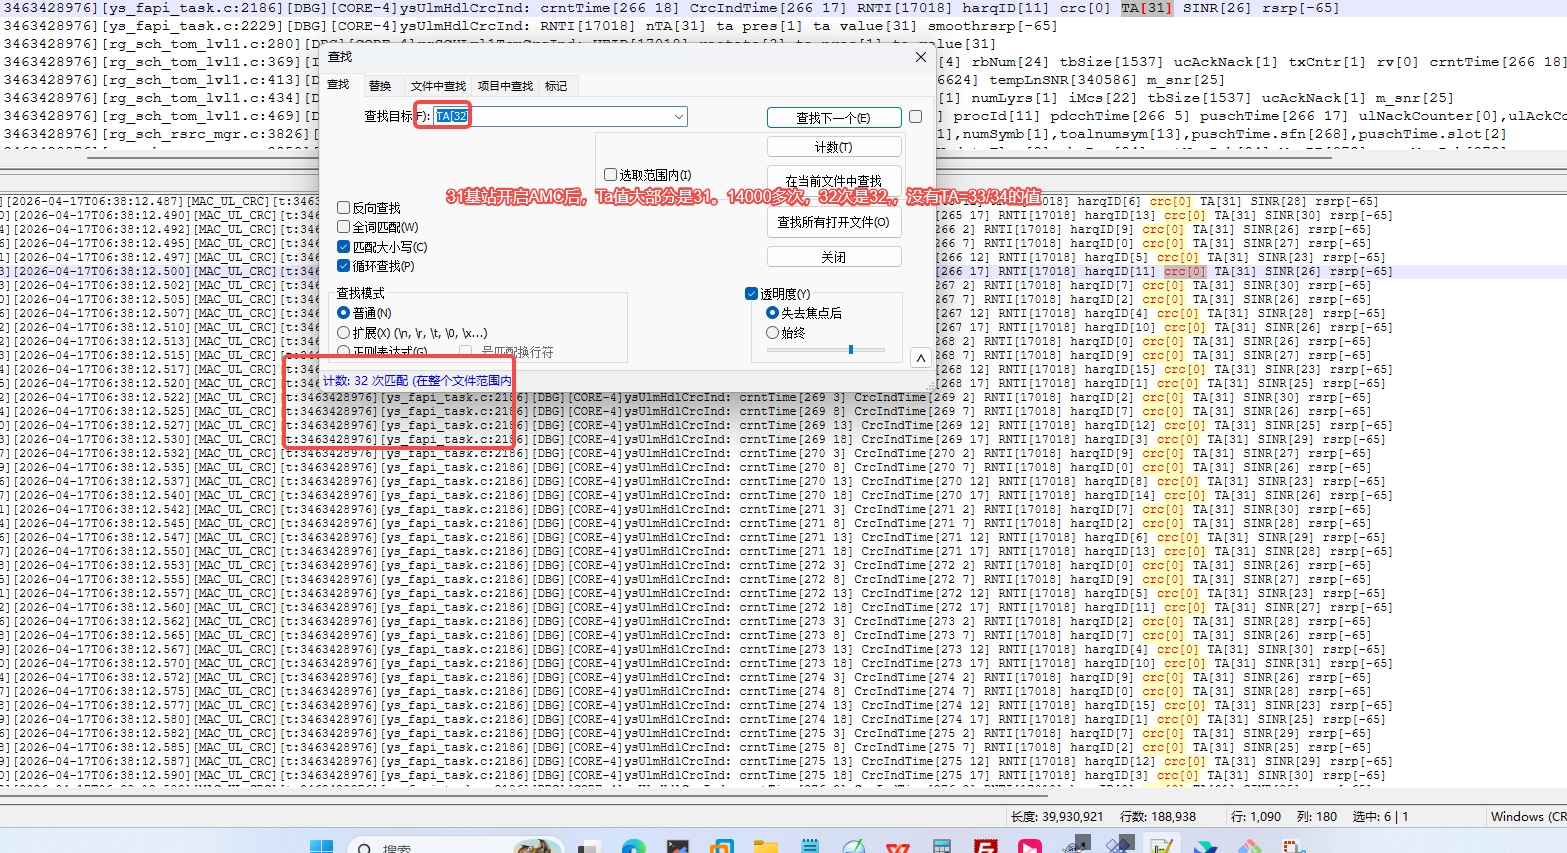Screen dimensions: 1567x853
Task: Toggle the 透明度 checkbox
Action: coord(752,294)
